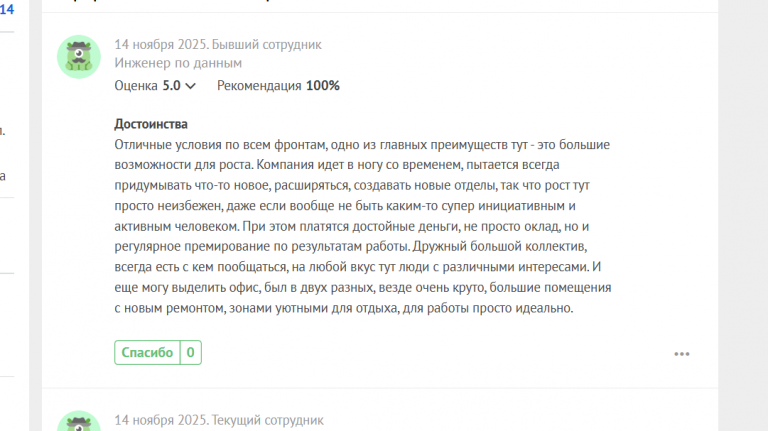Expand the chevron next to Оценка 5.0
Viewport: 768px width, 431px height.
191,86
